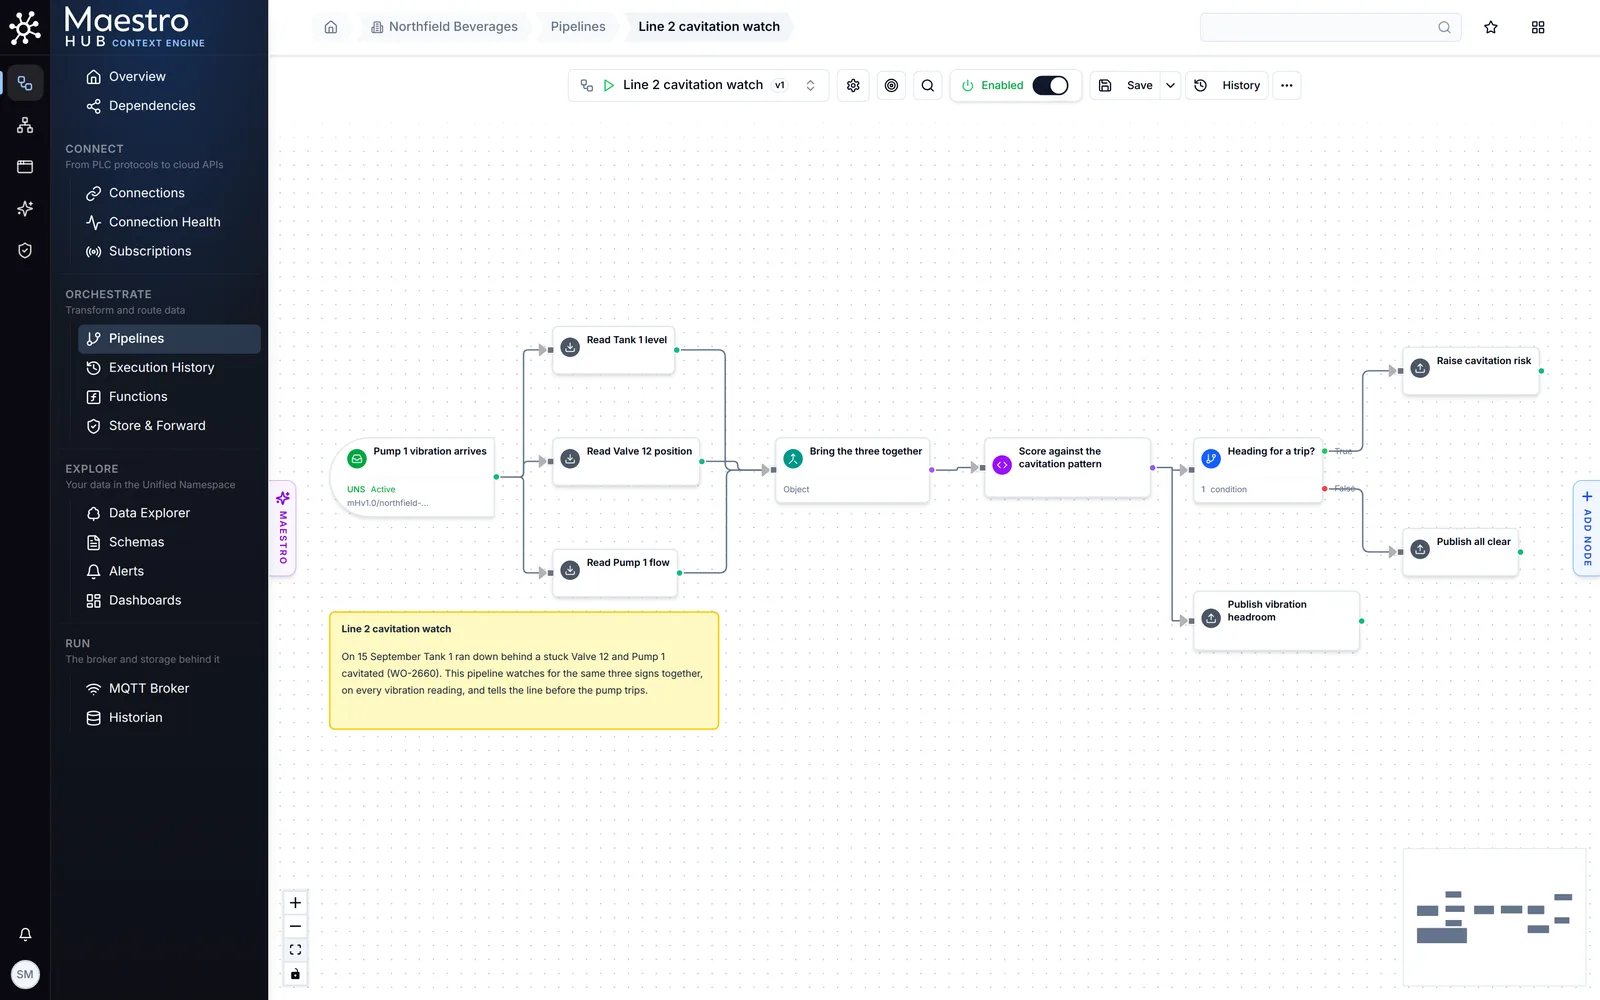Screen dimensions: 1600x1000
Task: Click the top search input field
Action: tap(1330, 27)
